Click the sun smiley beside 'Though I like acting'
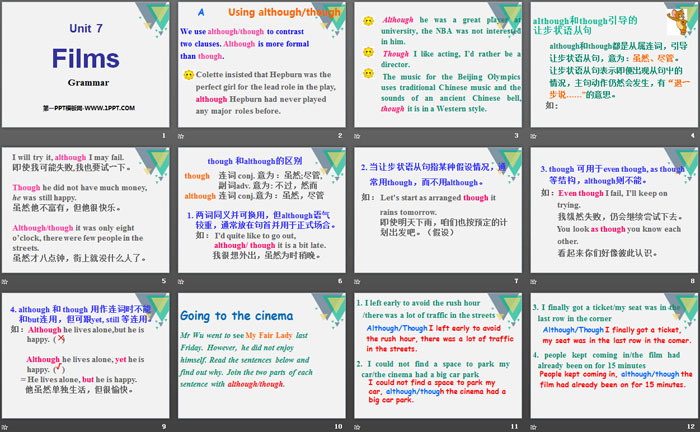 tap(368, 50)
